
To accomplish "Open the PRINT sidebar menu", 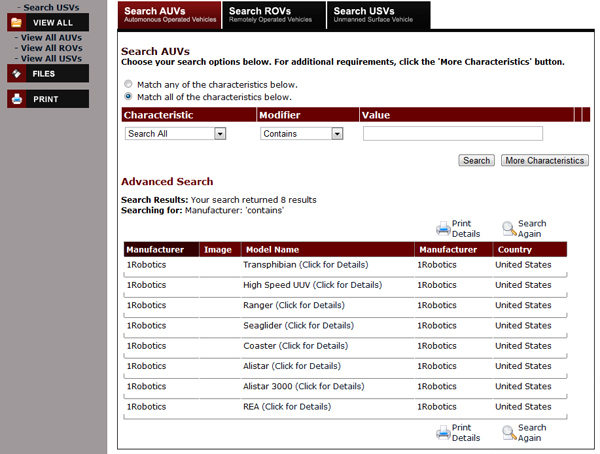I will [x=48, y=99].
